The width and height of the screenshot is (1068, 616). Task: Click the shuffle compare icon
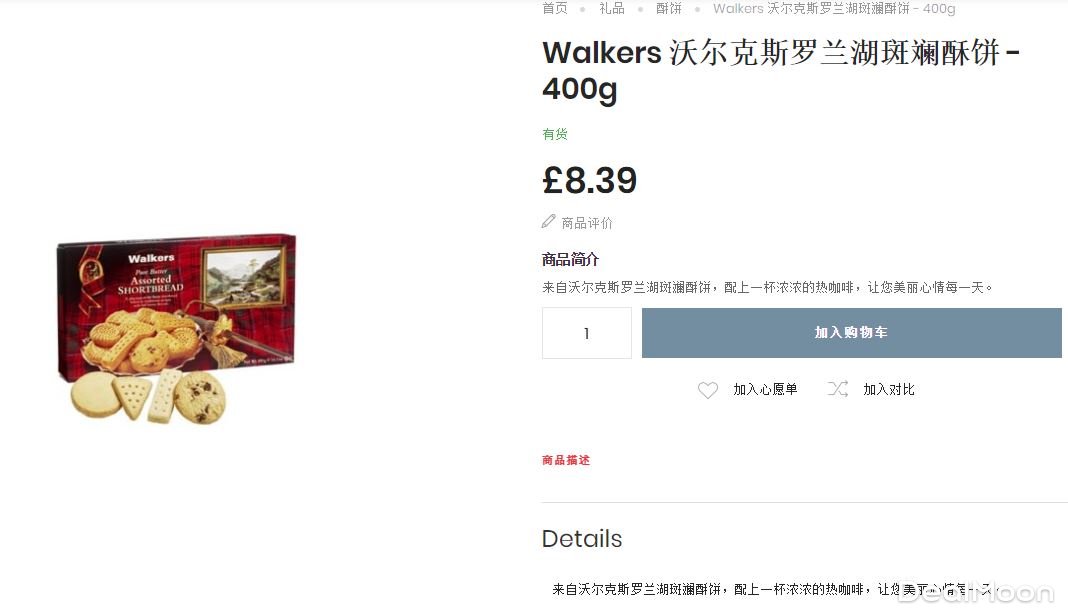(x=837, y=389)
